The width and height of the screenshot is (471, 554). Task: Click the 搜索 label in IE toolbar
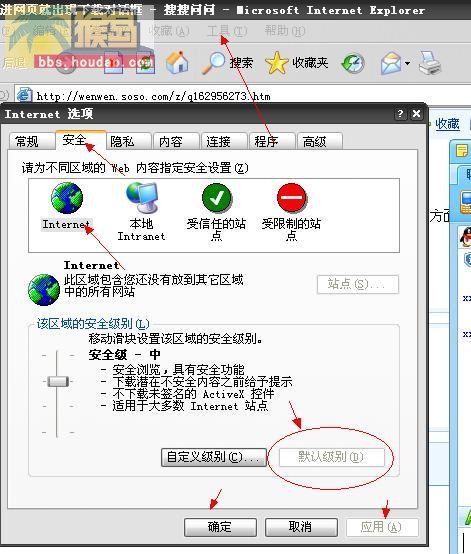tap(242, 63)
